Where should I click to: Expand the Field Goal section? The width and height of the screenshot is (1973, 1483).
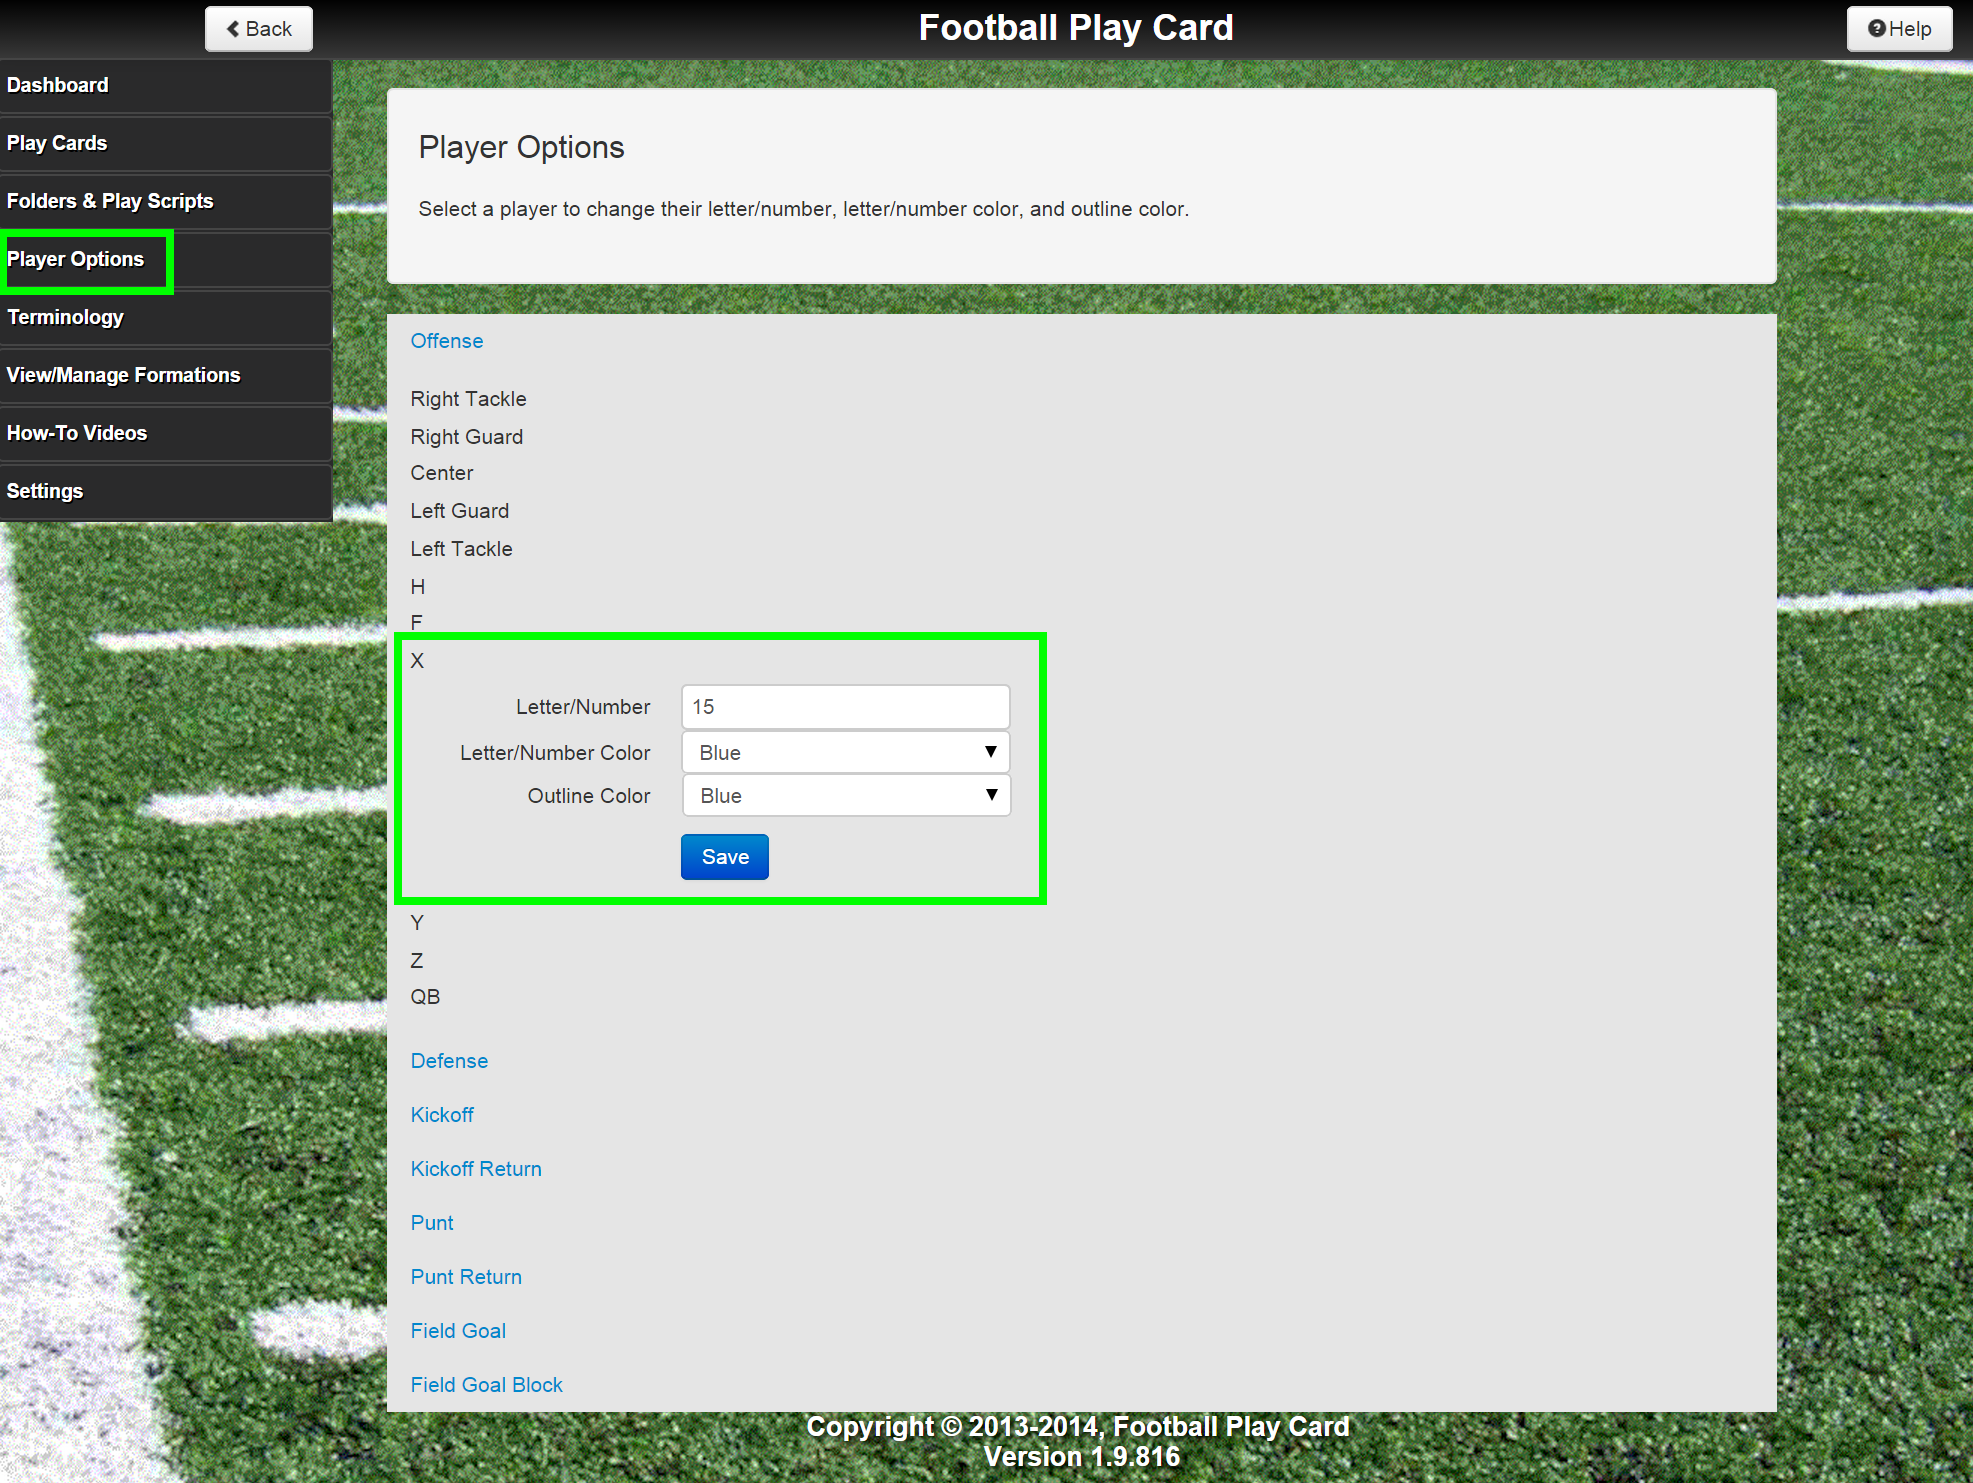click(458, 1331)
